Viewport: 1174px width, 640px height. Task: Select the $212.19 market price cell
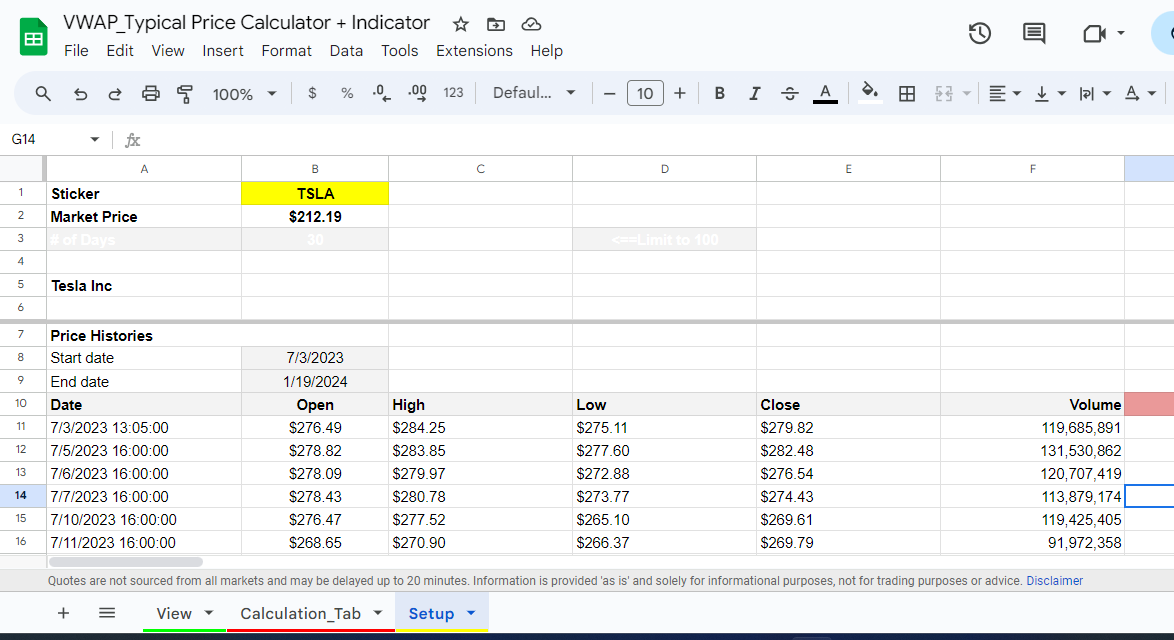[x=315, y=216]
